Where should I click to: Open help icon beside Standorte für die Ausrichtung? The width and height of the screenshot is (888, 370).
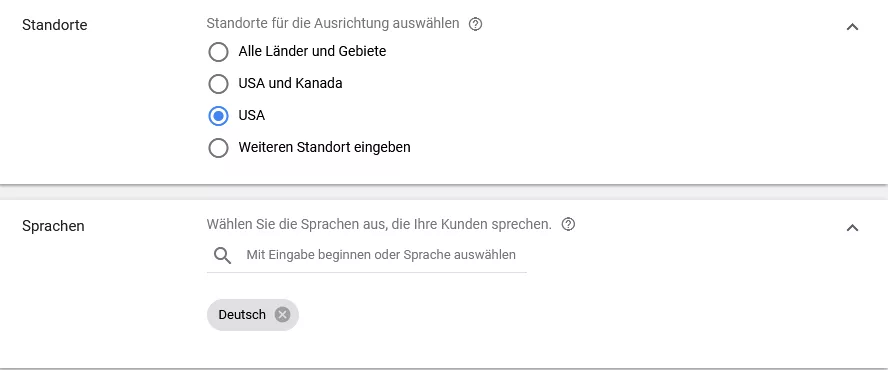point(476,24)
